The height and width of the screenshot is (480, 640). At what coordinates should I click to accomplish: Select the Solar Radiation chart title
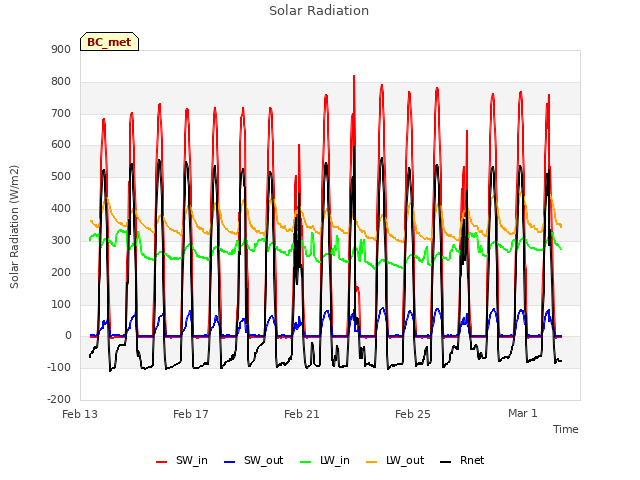coord(319,11)
